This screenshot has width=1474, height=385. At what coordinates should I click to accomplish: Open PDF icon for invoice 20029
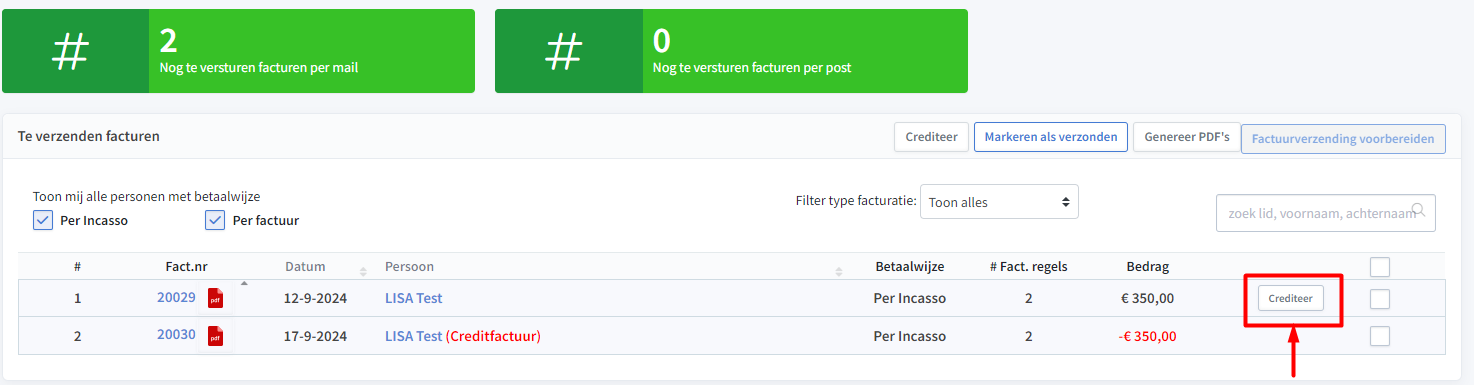click(215, 298)
